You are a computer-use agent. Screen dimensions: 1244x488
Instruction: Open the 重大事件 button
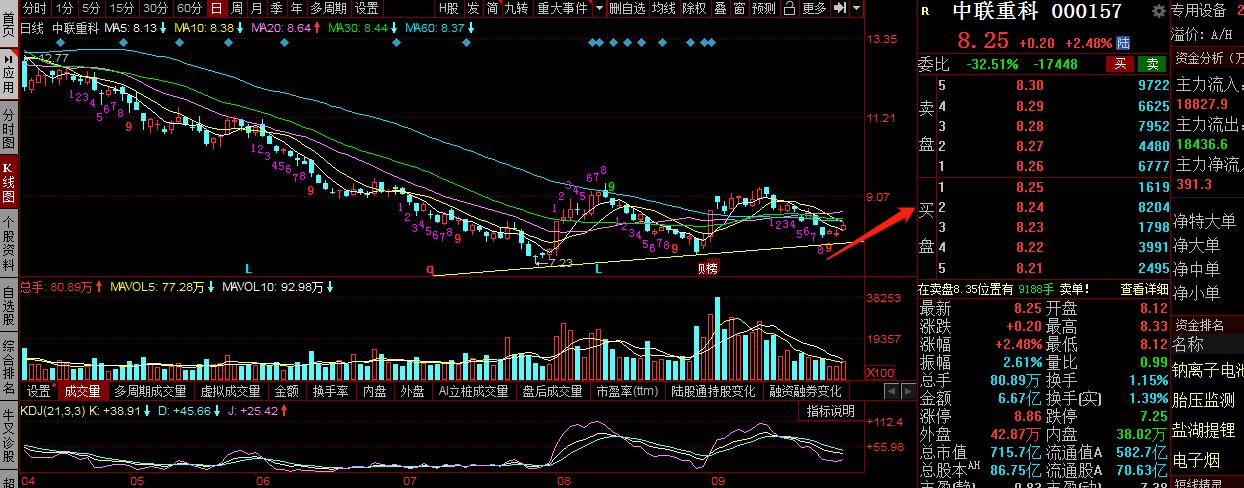562,9
